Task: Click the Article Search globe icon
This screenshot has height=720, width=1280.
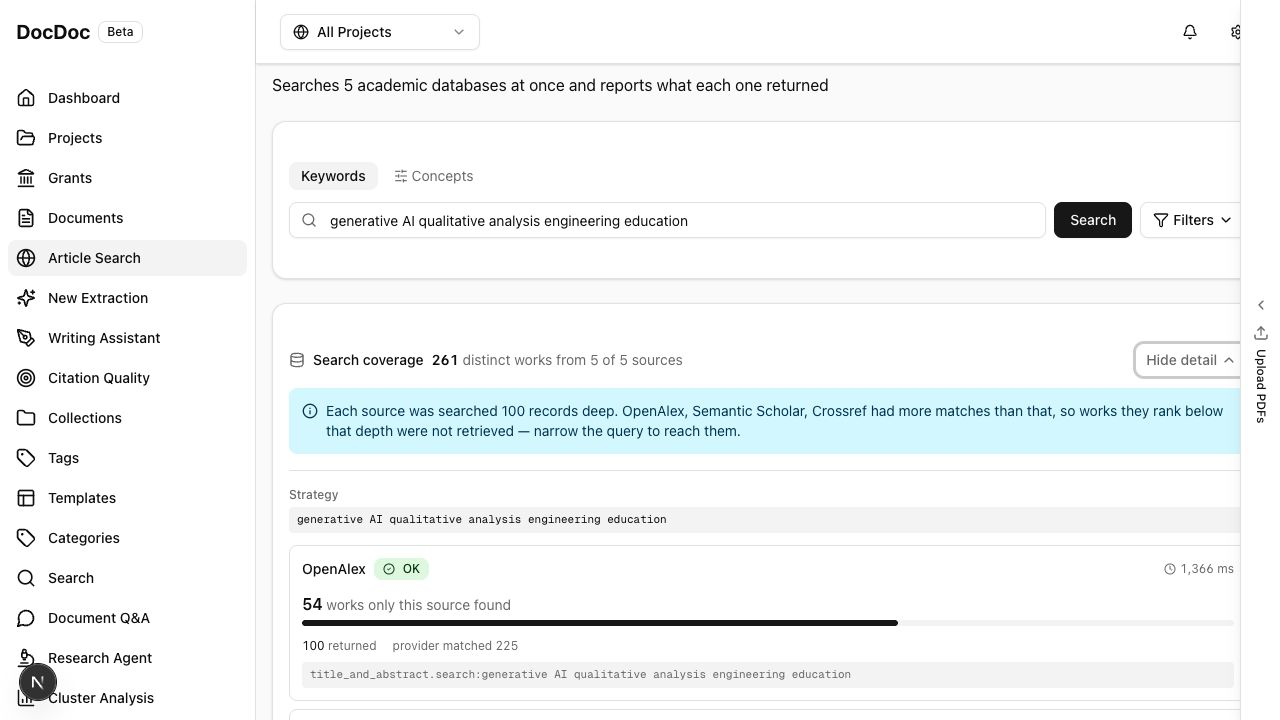Action: 27,258
